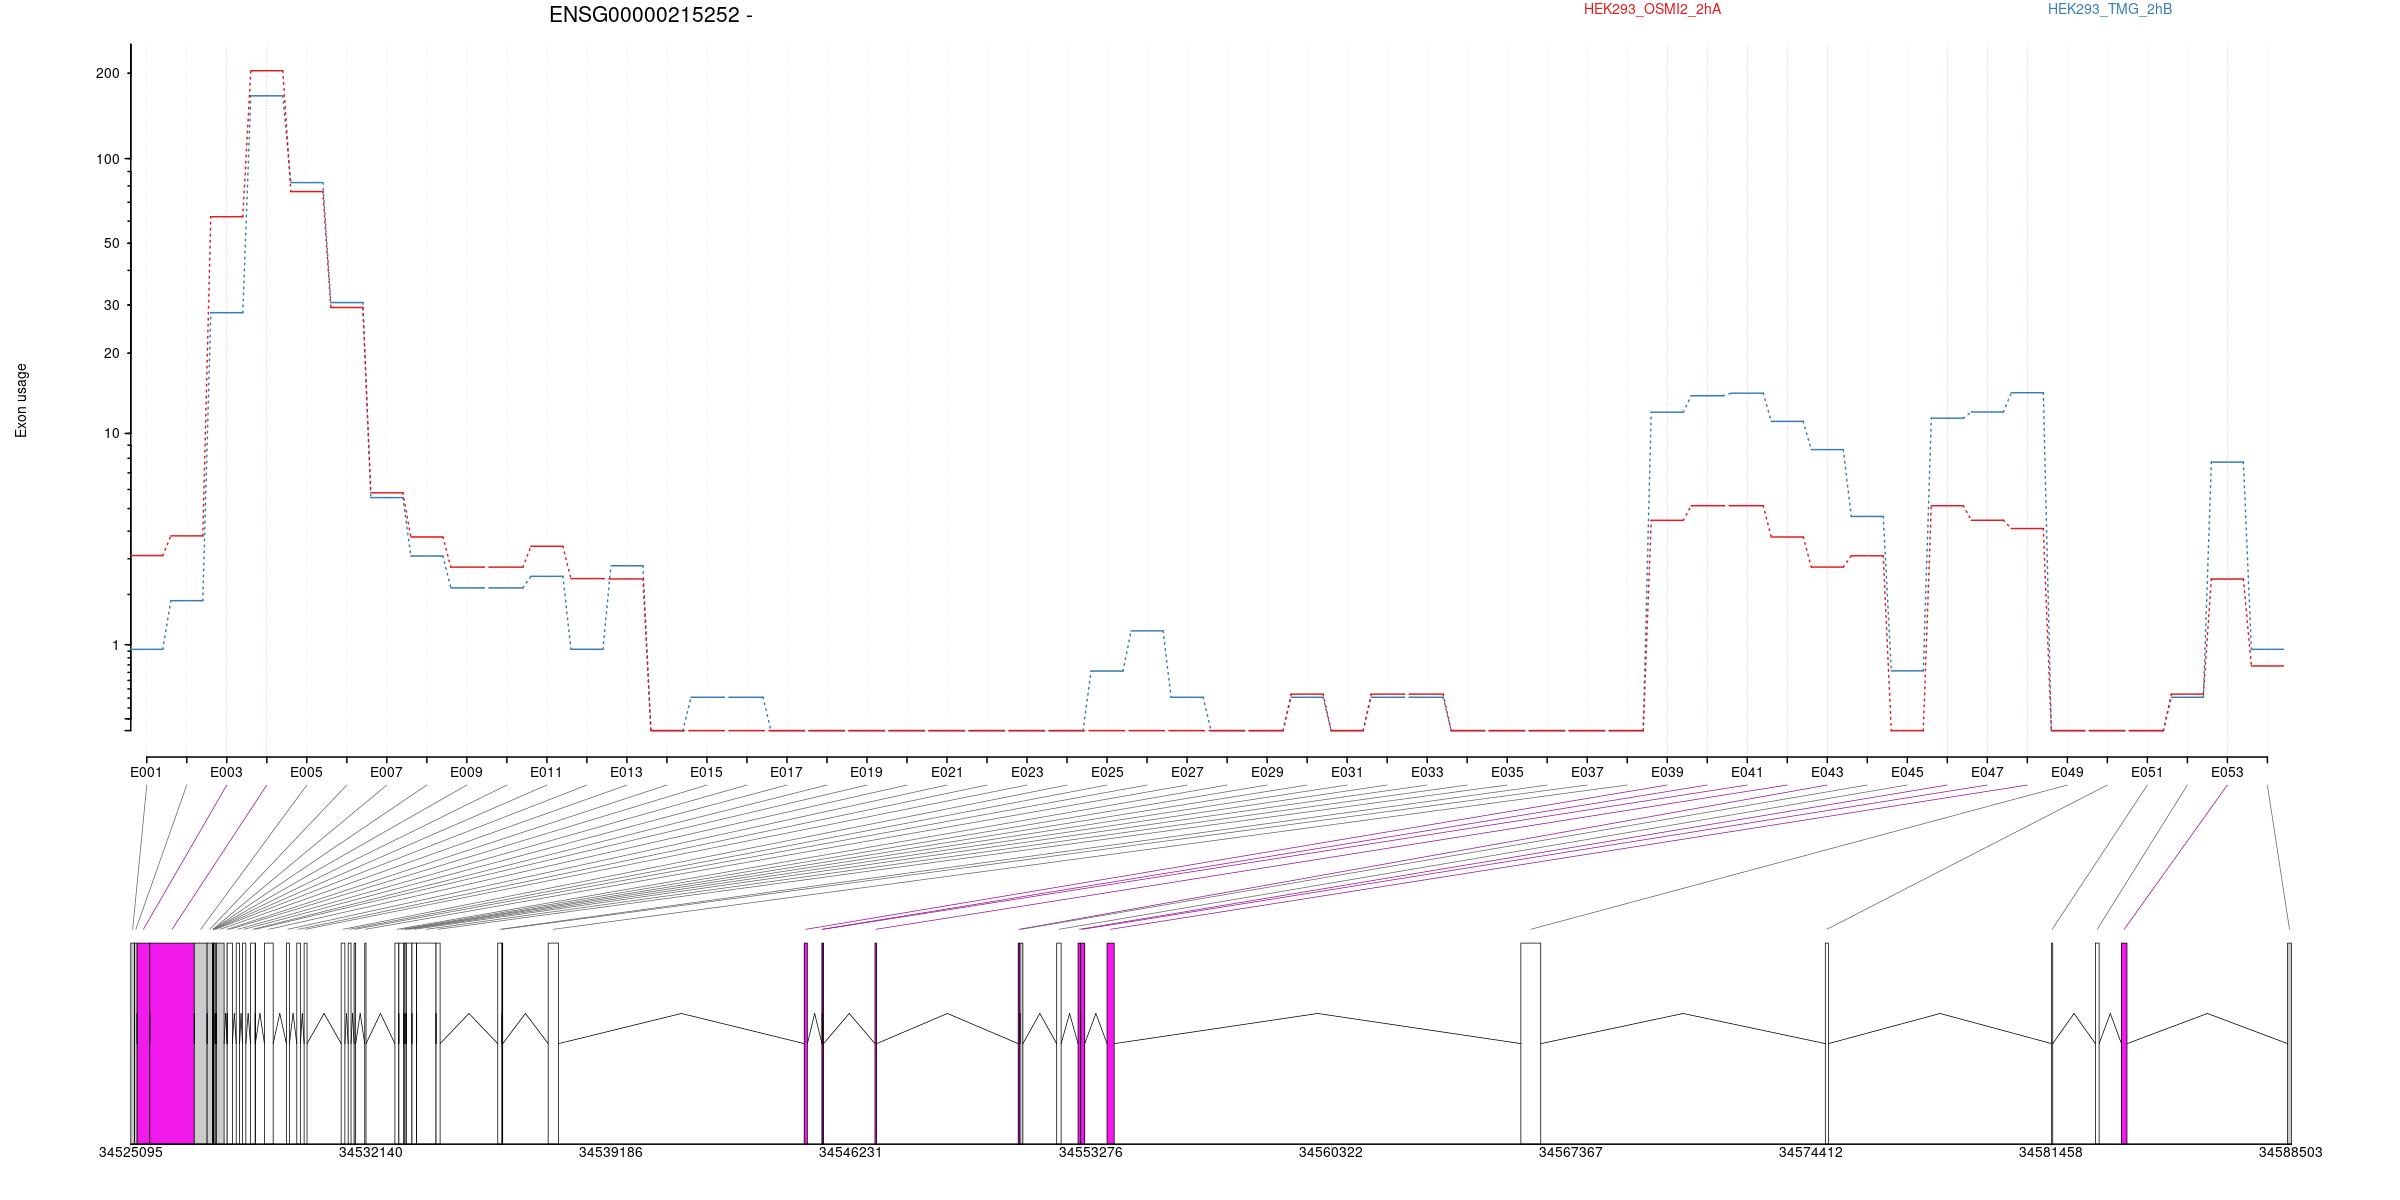The width and height of the screenshot is (2400, 1200).
Task: Click the blue plateau segment above E041
Action: (x=1747, y=393)
